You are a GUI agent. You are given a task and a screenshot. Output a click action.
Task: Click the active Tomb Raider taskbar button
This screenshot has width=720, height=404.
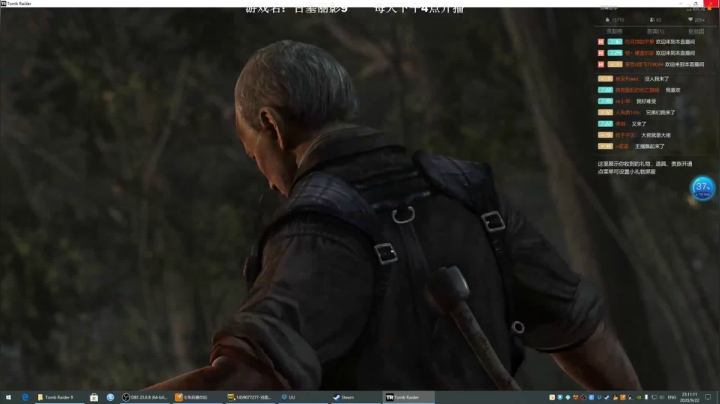click(409, 398)
